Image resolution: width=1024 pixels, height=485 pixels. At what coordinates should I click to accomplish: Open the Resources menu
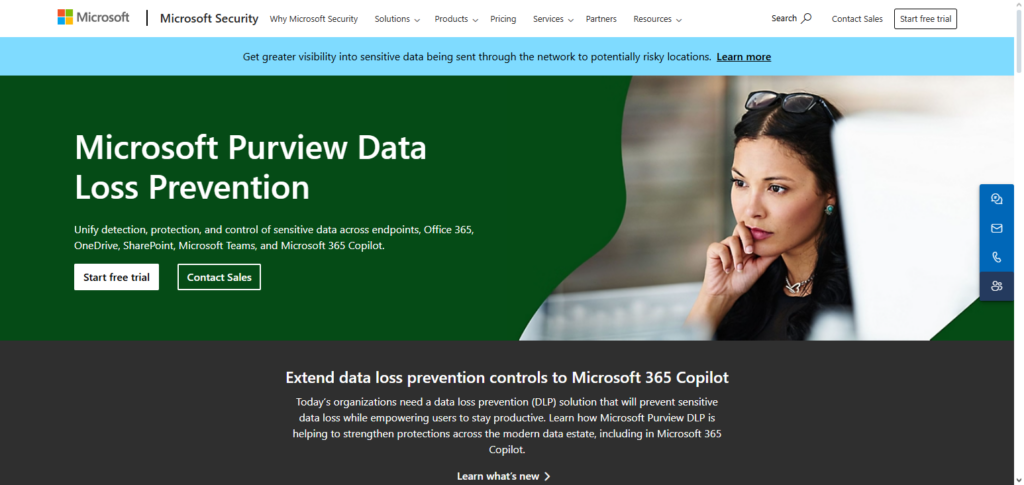pos(658,19)
